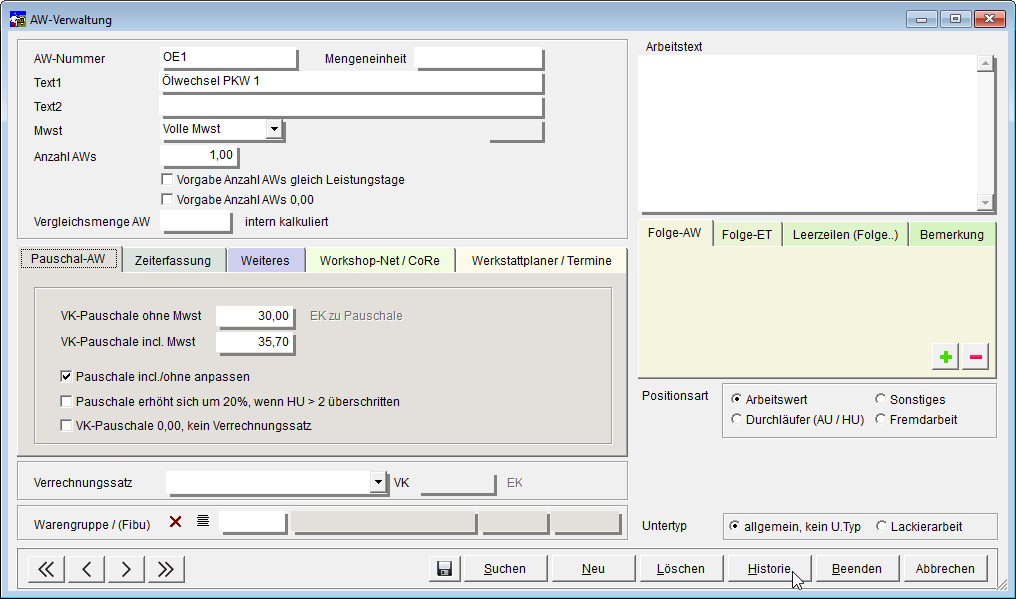The image size is (1016, 599).
Task: Select Lackierarbeit subtype
Action: pos(881,526)
